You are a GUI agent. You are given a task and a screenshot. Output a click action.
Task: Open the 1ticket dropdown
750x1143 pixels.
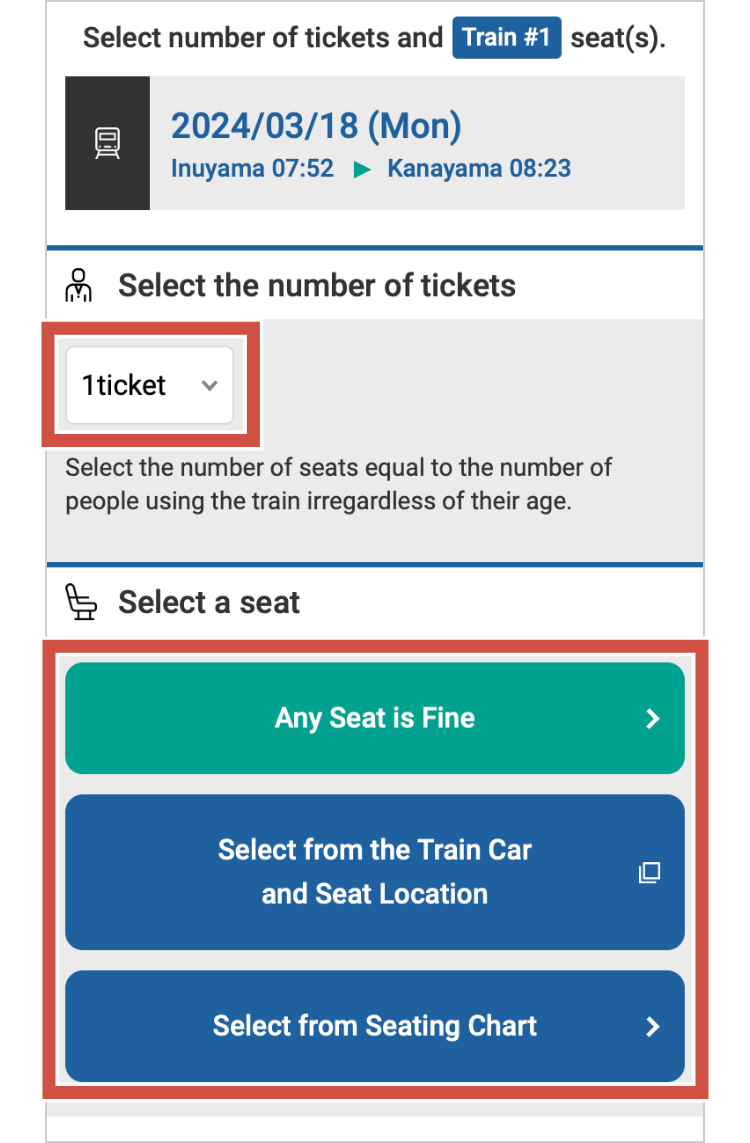click(149, 386)
